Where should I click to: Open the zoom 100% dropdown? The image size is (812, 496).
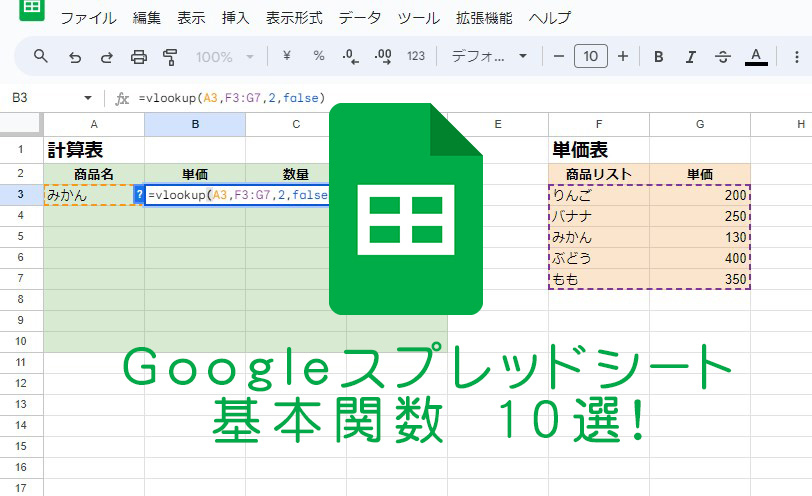(225, 56)
